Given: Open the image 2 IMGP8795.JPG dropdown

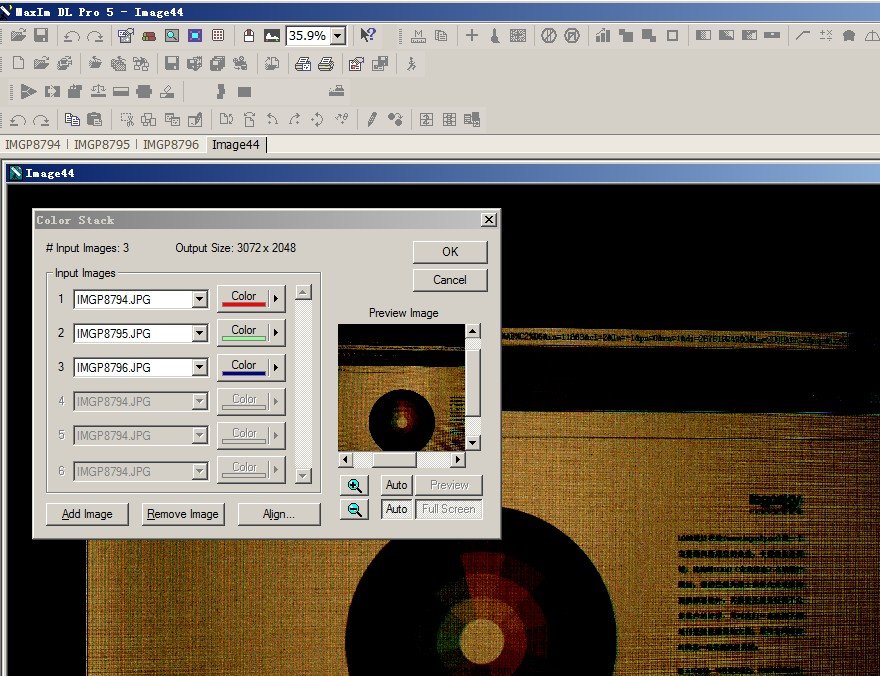Looking at the screenshot, I should pos(199,333).
